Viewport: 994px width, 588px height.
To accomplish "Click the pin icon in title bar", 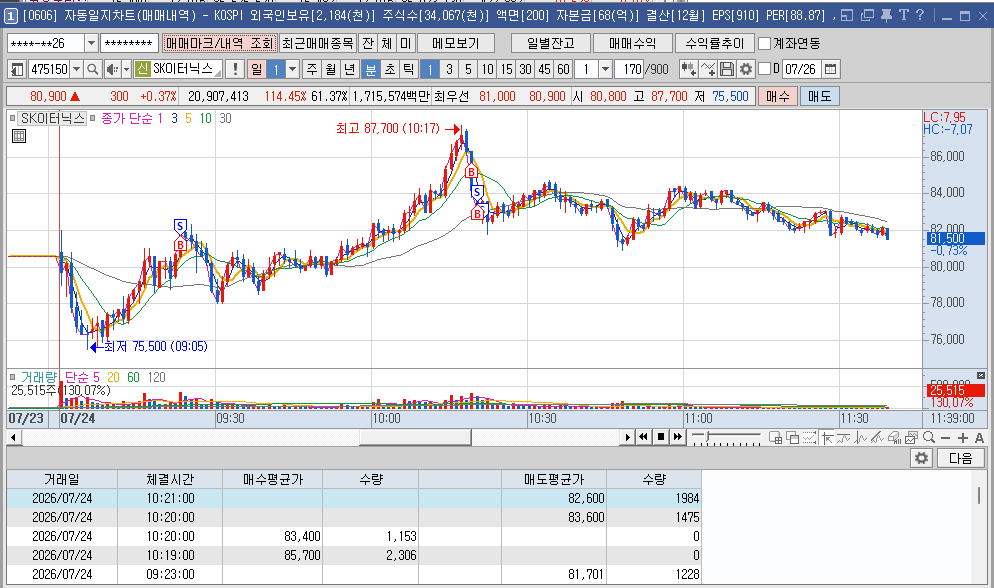I will point(886,15).
